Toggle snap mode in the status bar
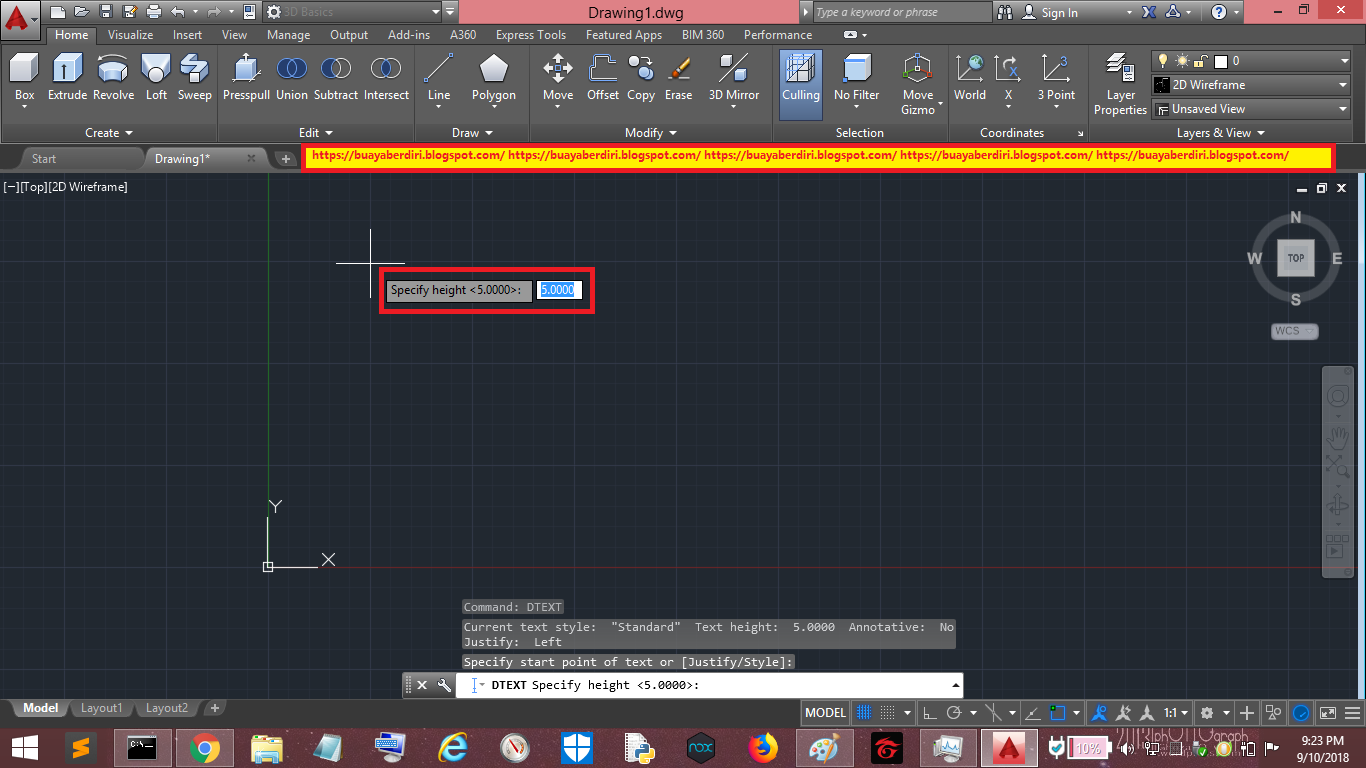This screenshot has width=1366, height=768. click(886, 712)
